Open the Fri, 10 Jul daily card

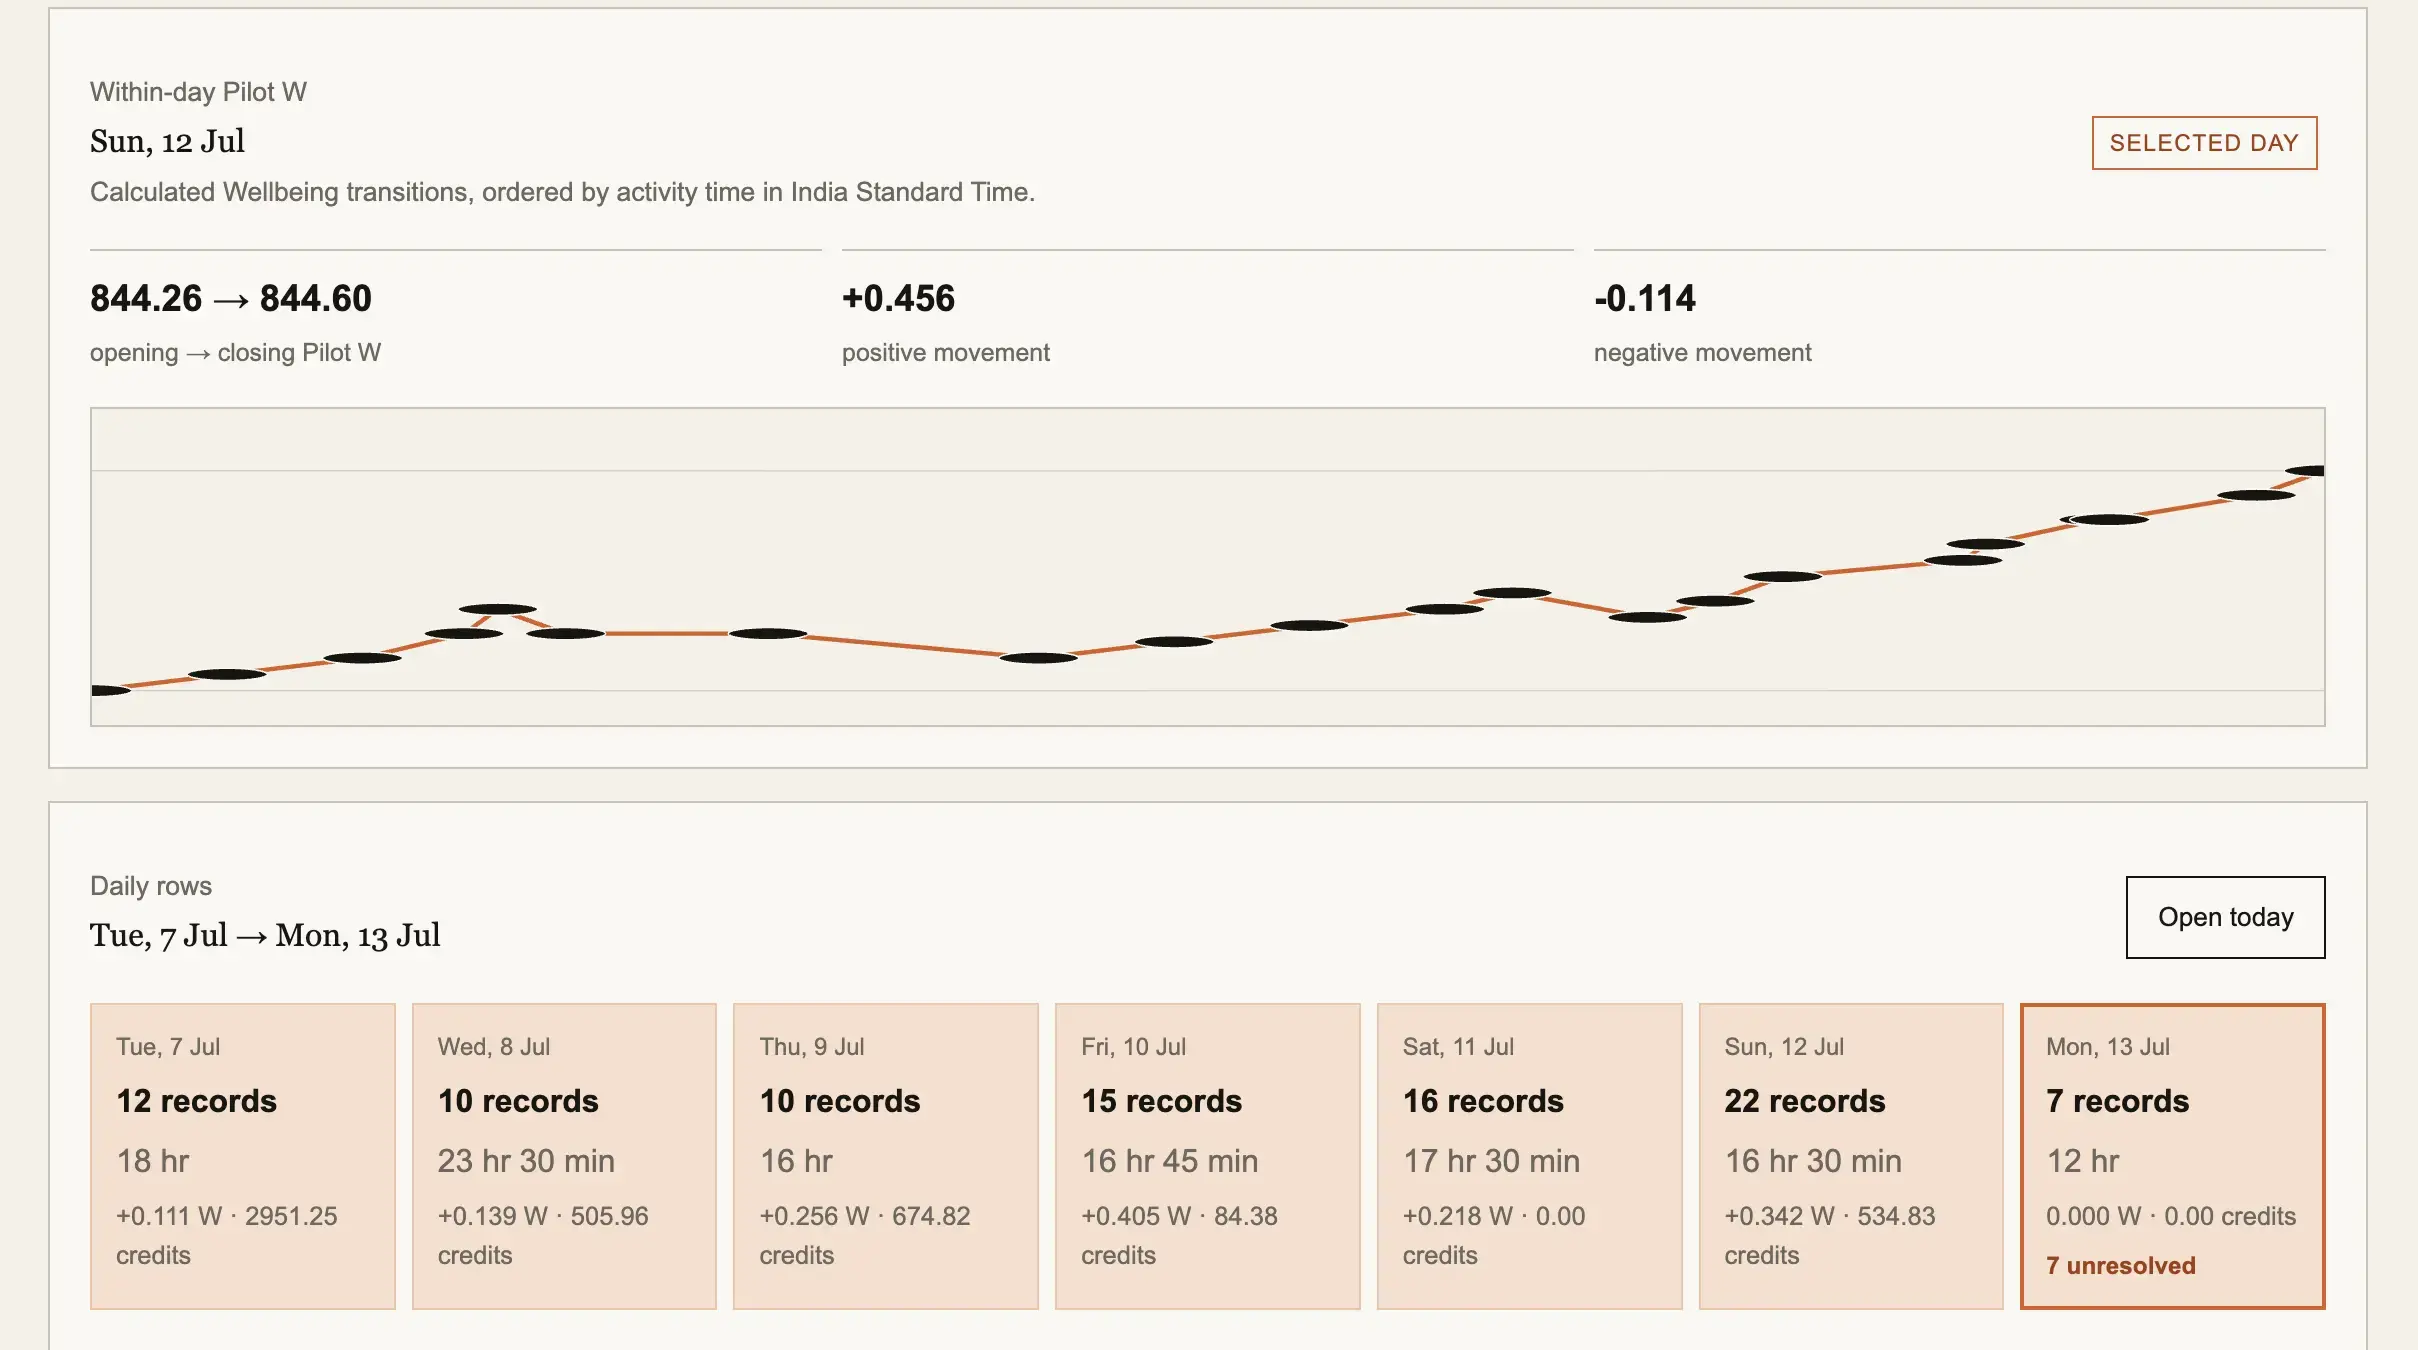tap(1208, 1156)
